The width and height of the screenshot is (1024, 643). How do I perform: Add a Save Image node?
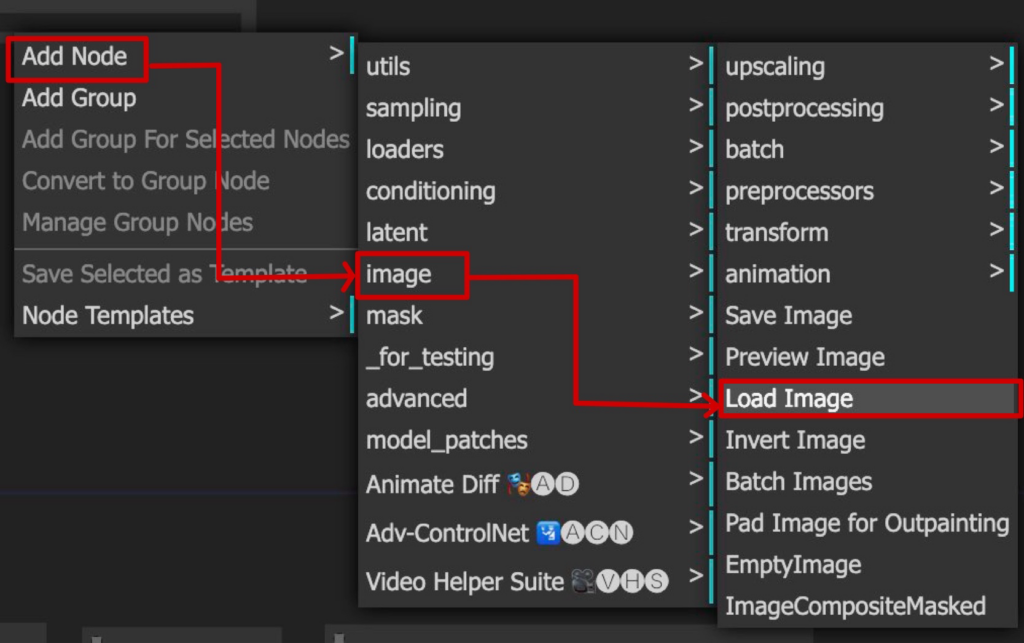789,316
